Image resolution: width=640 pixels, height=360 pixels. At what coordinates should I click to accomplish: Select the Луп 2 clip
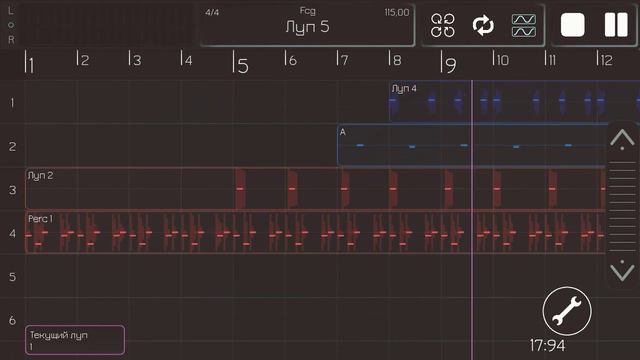click(315, 189)
